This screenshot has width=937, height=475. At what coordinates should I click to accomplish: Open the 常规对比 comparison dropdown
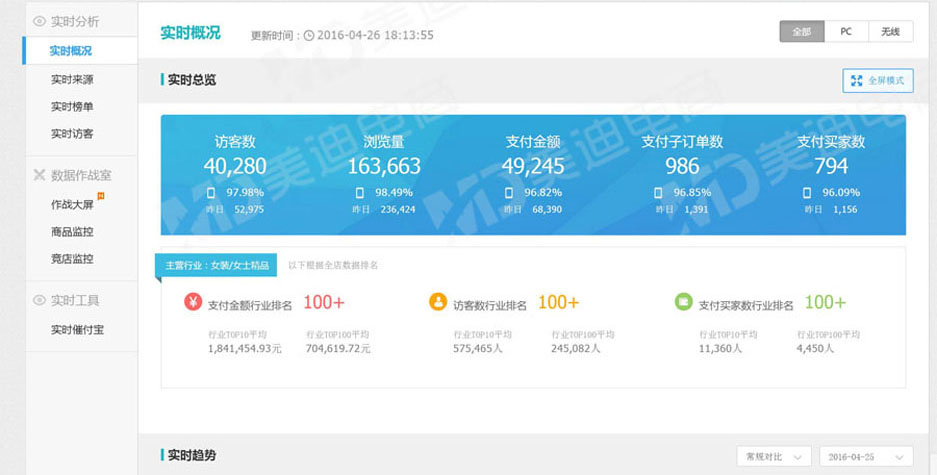tap(773, 456)
